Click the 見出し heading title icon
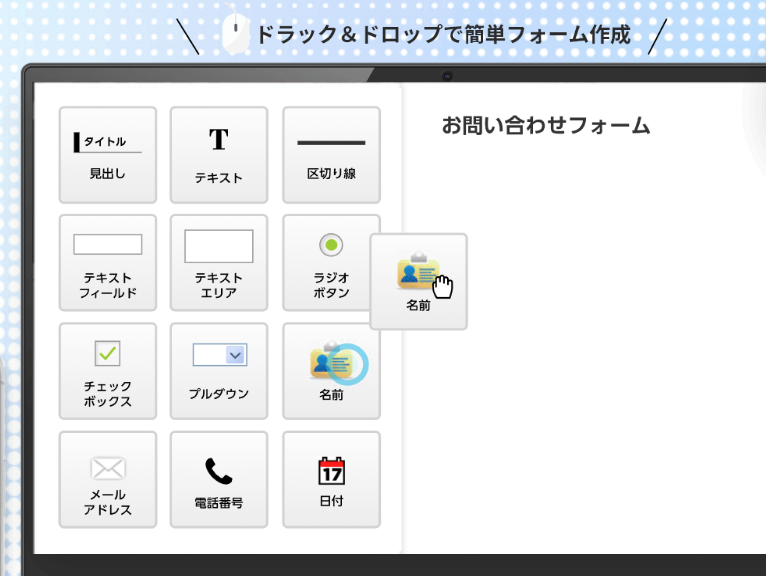 (107, 142)
